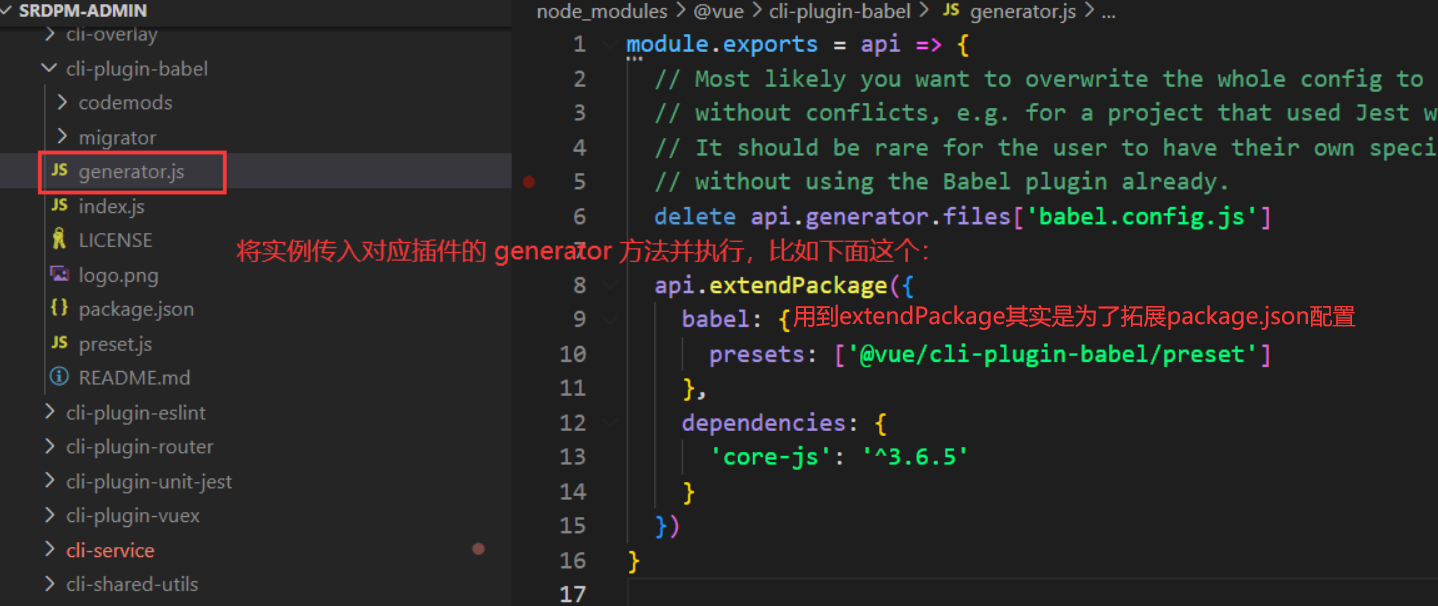Click the info icon of README.md

59,378
